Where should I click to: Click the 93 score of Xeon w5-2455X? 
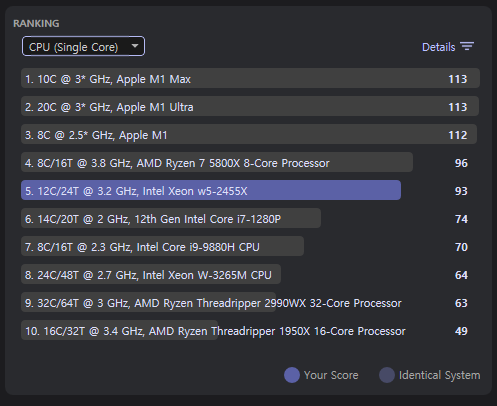[x=461, y=191]
